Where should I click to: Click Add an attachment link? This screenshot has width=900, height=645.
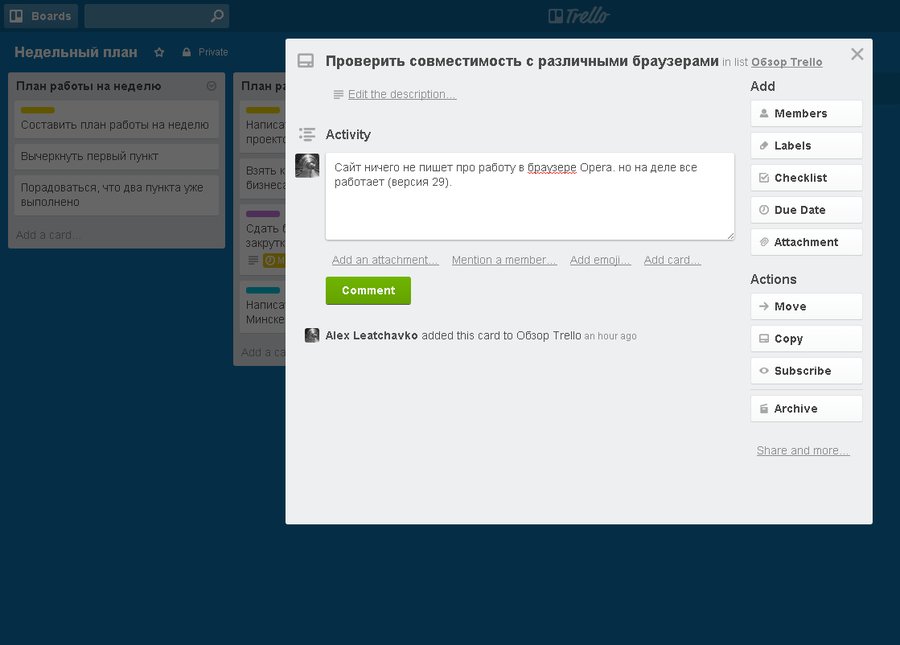[x=385, y=260]
